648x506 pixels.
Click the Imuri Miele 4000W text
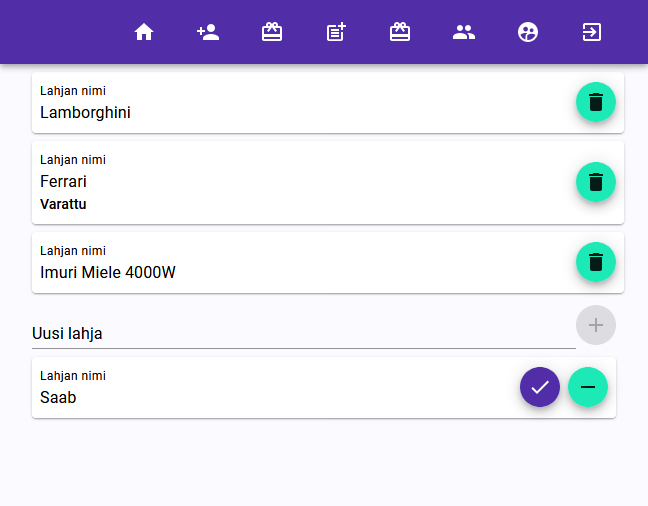(108, 272)
